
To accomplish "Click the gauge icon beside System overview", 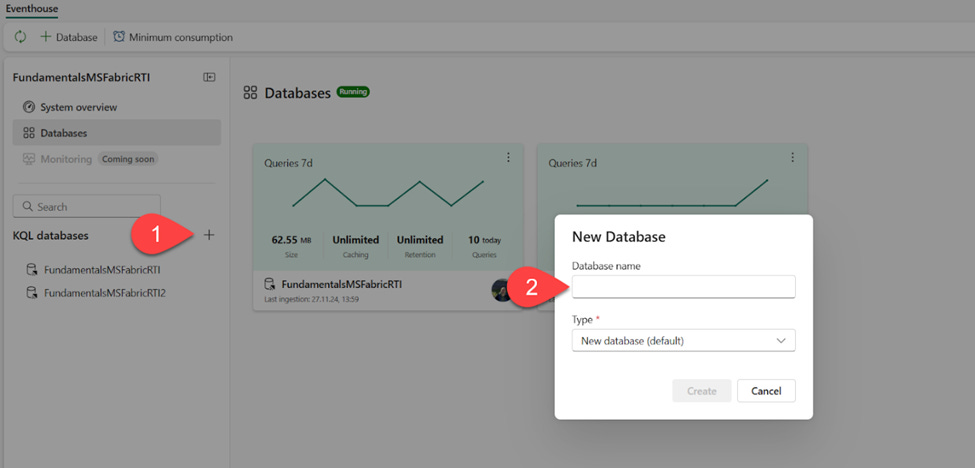I will (x=28, y=107).
